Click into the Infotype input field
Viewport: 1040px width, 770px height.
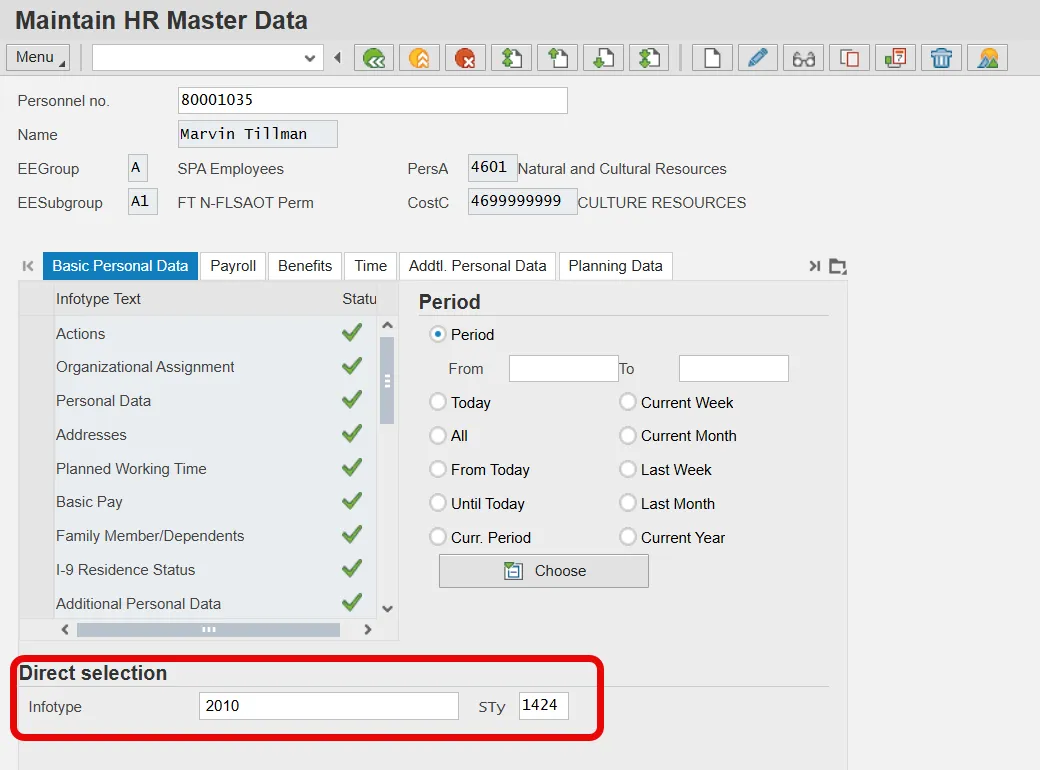tap(328, 706)
